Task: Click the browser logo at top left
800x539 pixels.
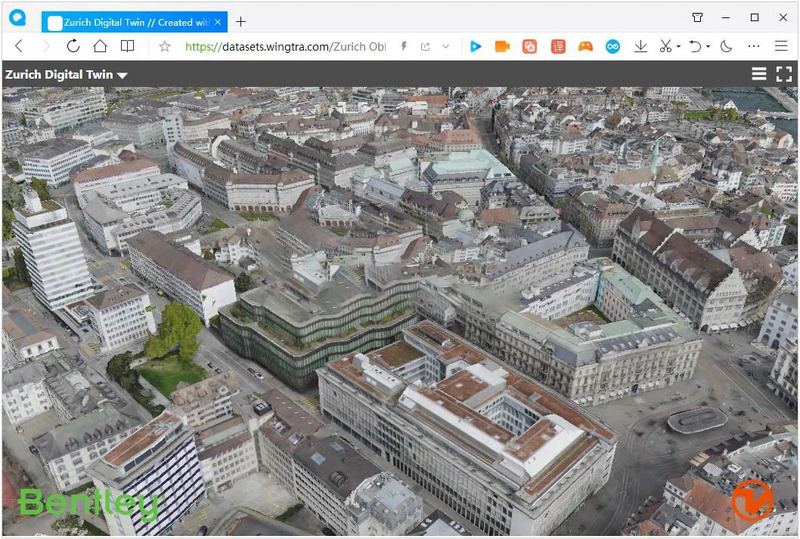Action: (18, 18)
